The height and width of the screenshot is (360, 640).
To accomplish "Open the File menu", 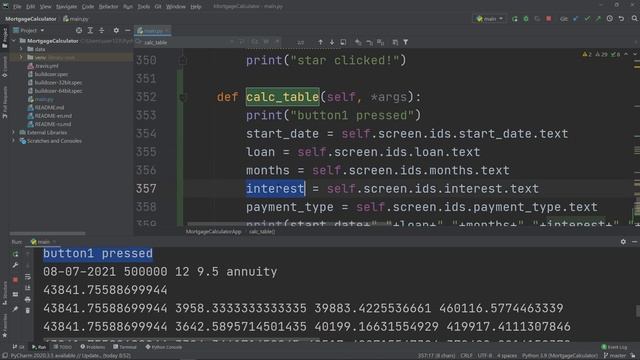I will (x=17, y=7).
